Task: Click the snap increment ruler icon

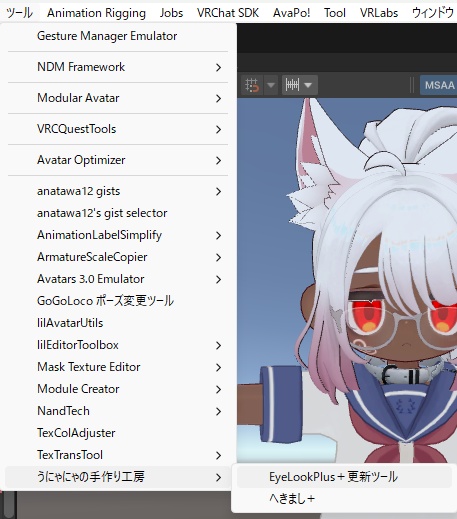Action: coord(292,85)
